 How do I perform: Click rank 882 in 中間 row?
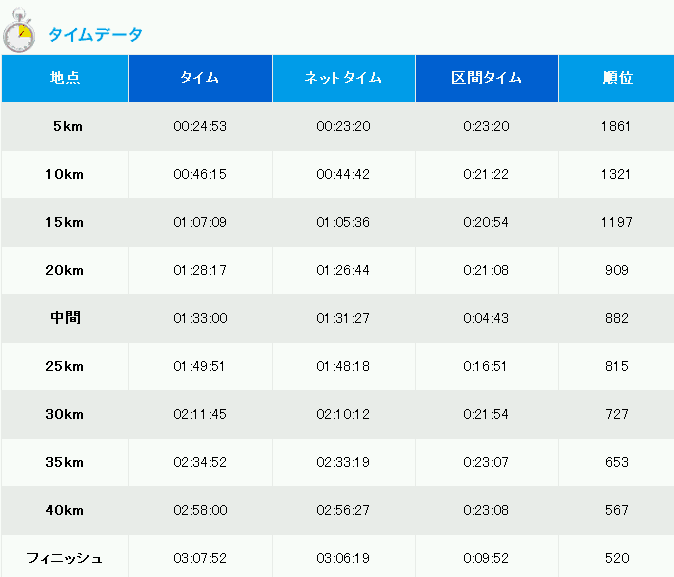pyautogui.click(x=617, y=318)
